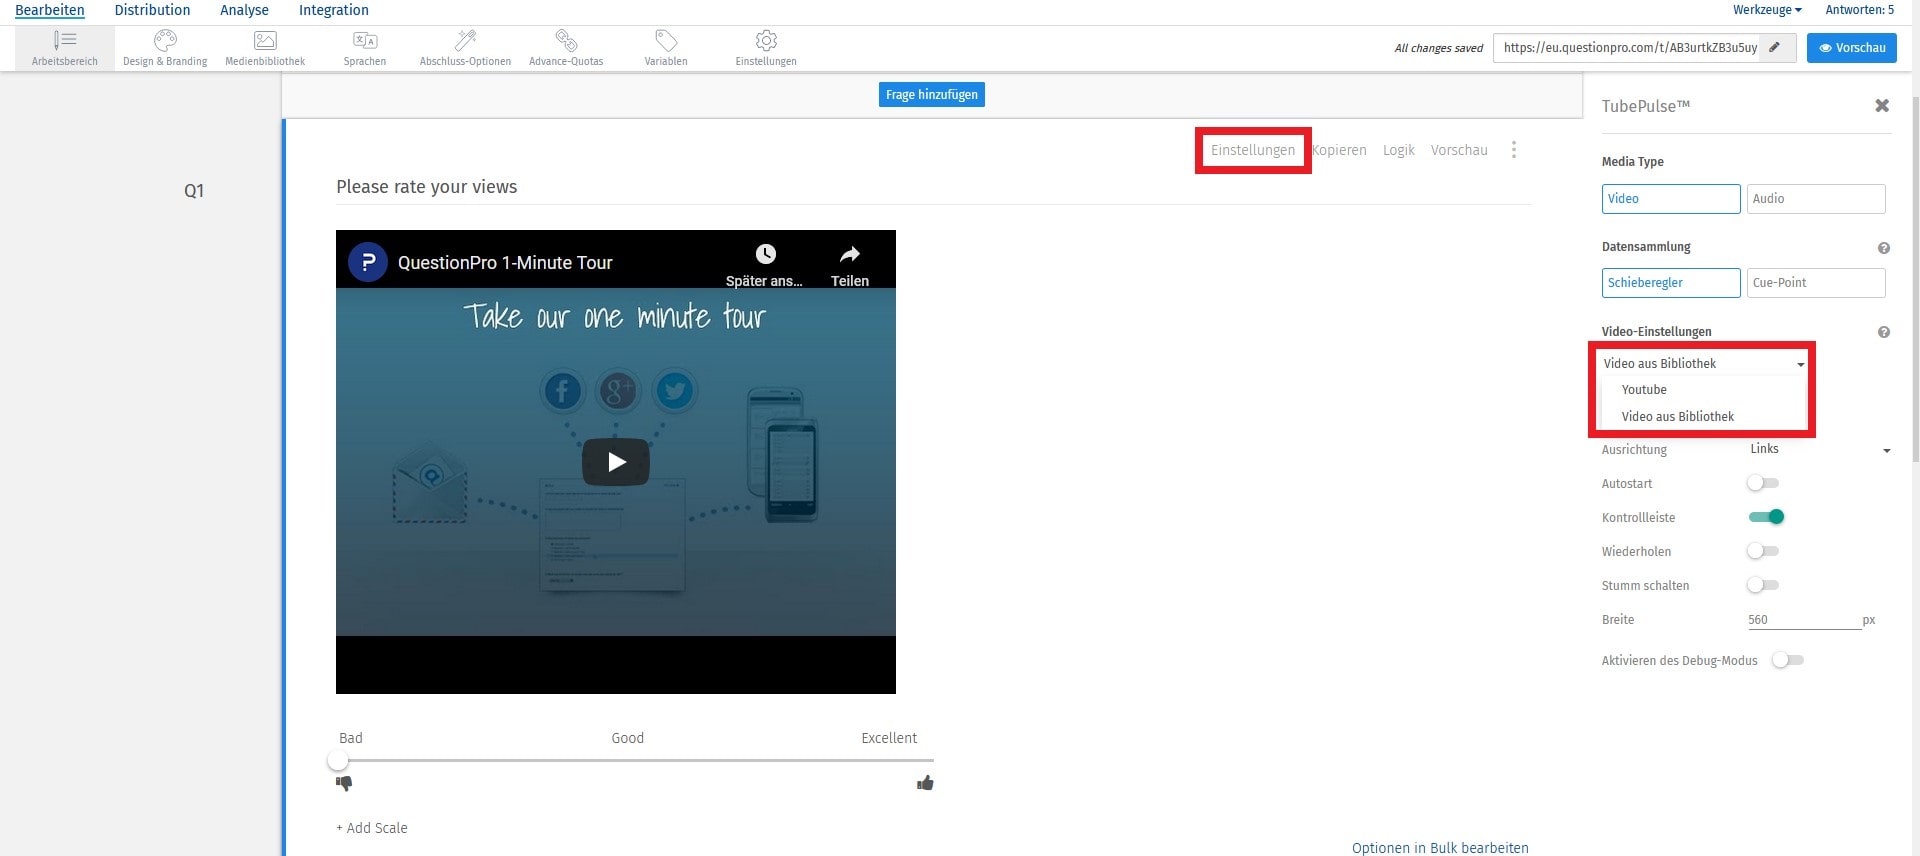This screenshot has width=1920, height=856.
Task: Select Cue-Point data collection
Action: (1816, 282)
